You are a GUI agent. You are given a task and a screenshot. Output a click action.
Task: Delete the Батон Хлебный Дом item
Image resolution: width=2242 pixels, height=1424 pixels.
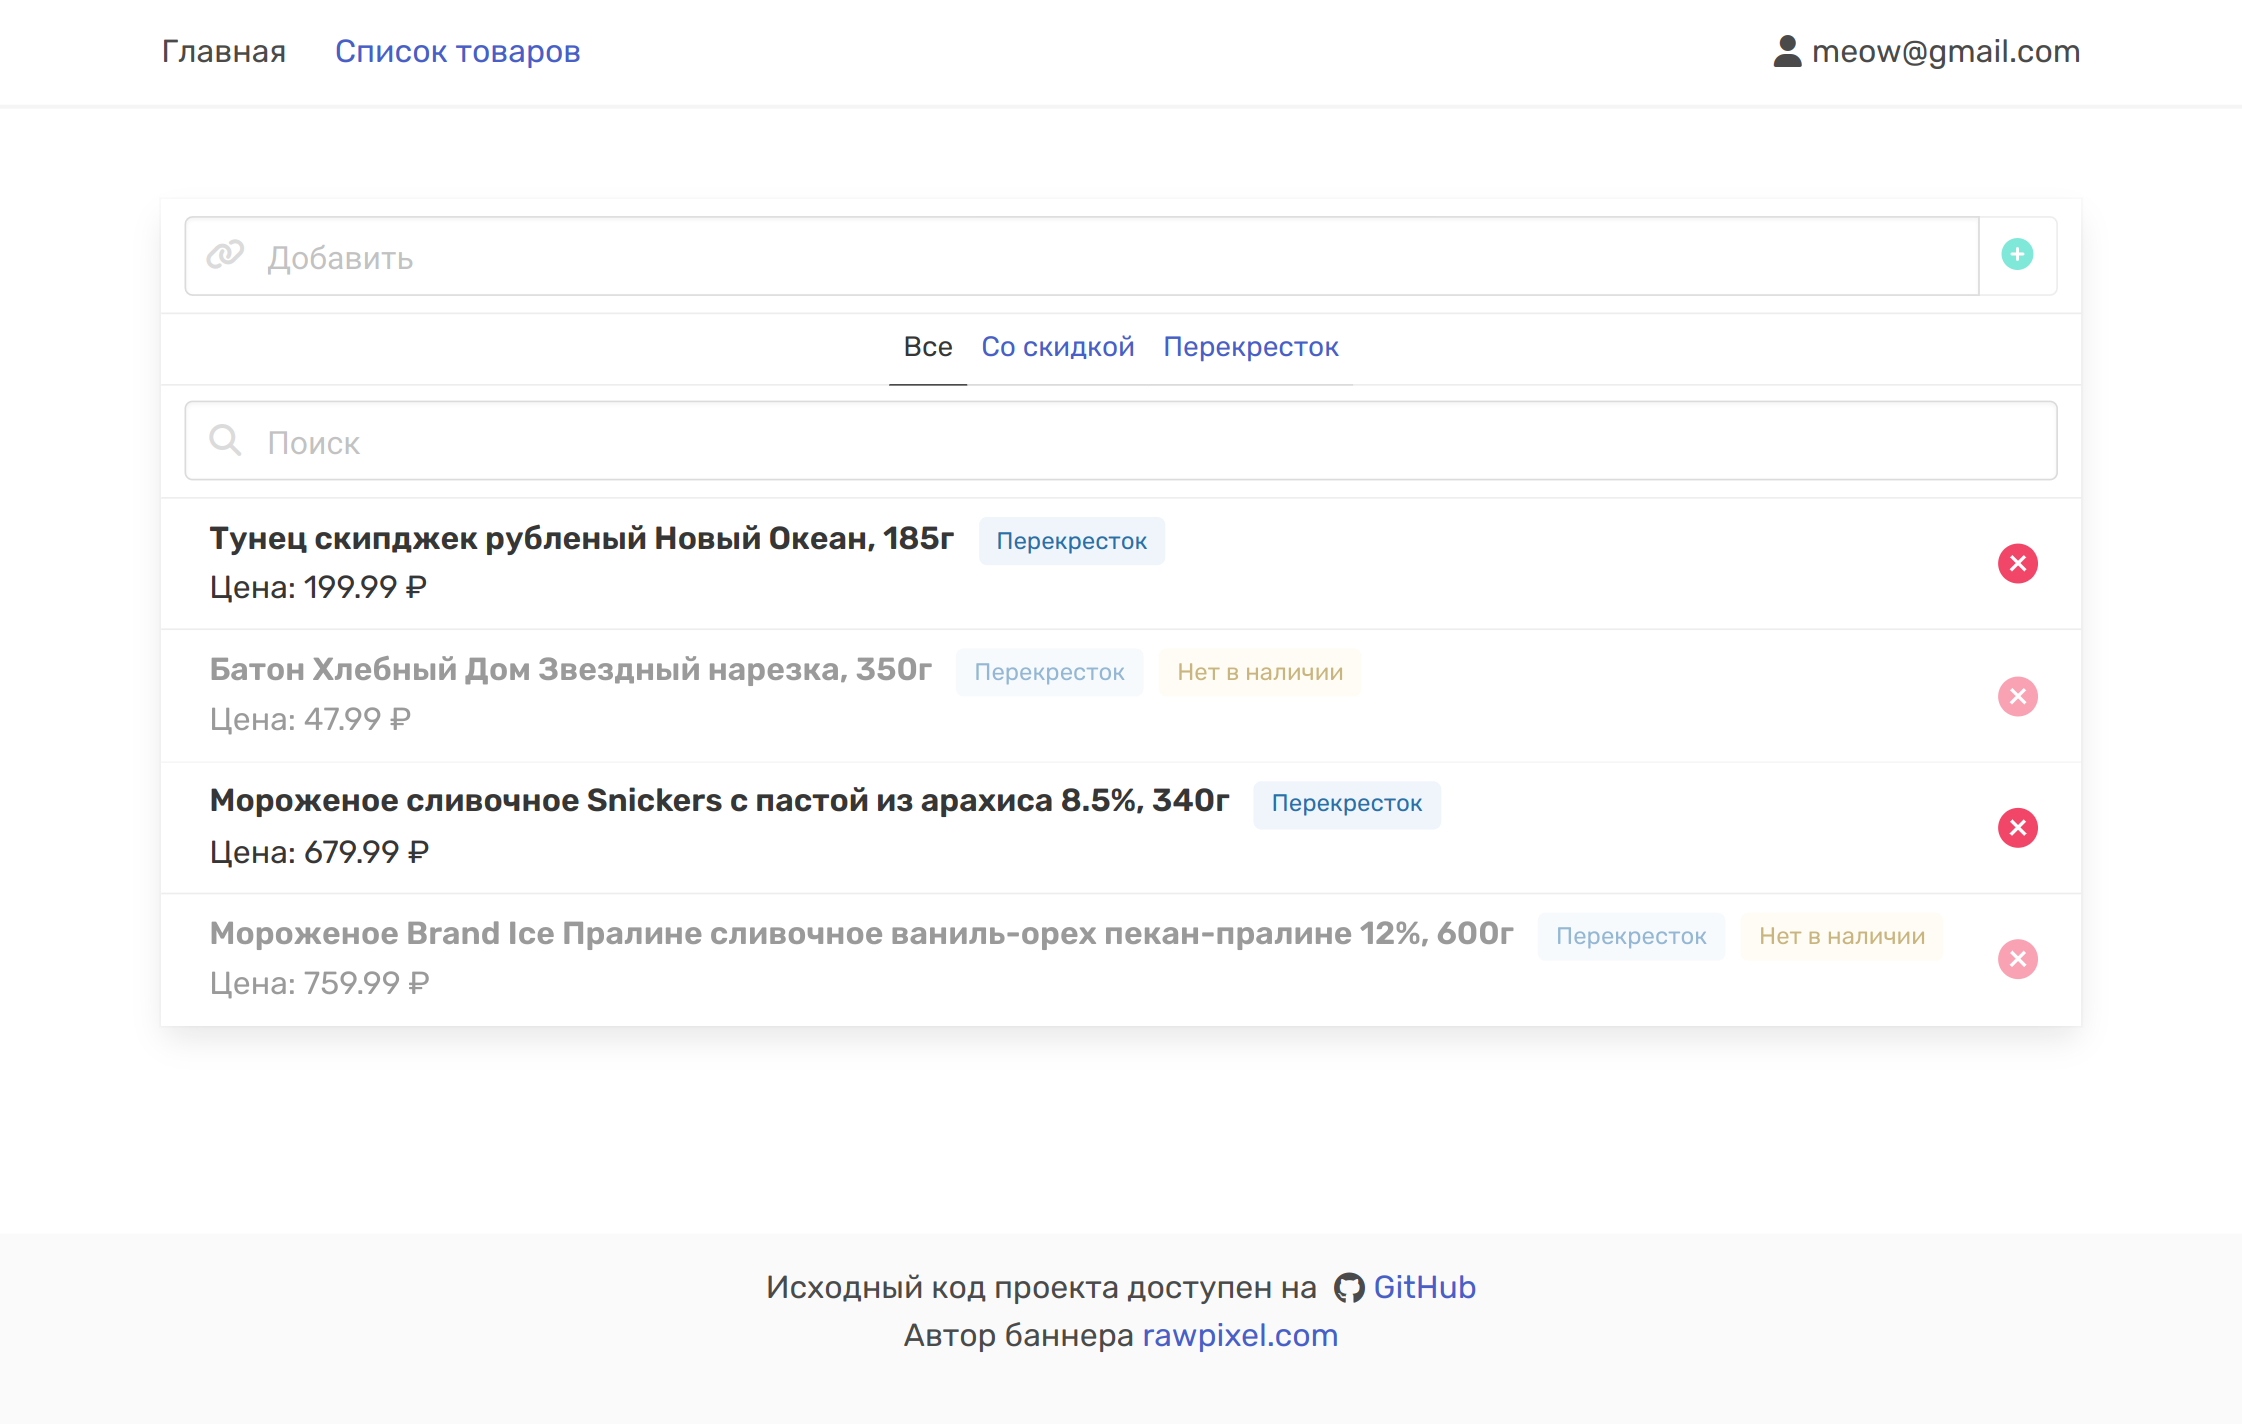pos(2017,696)
